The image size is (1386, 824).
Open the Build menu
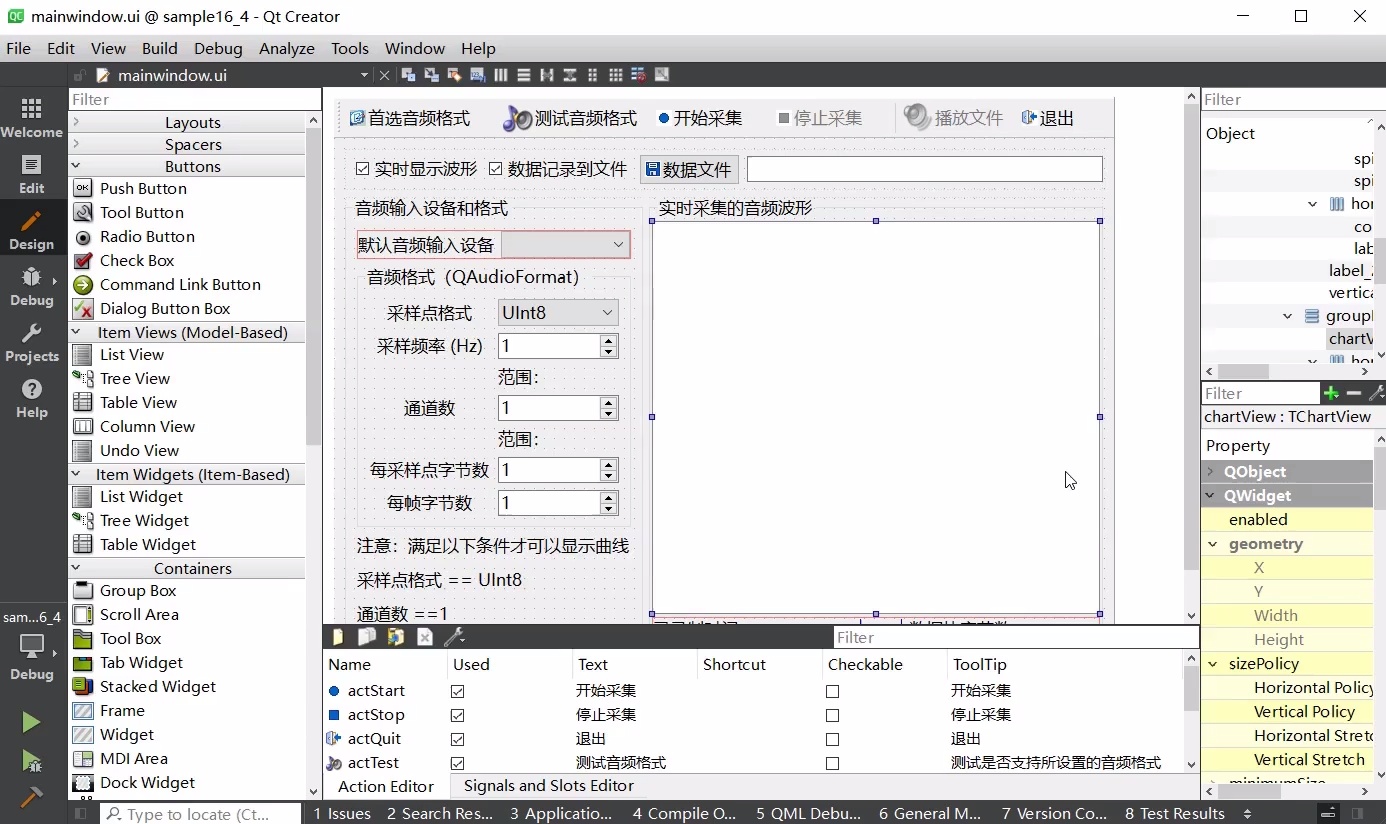[159, 48]
